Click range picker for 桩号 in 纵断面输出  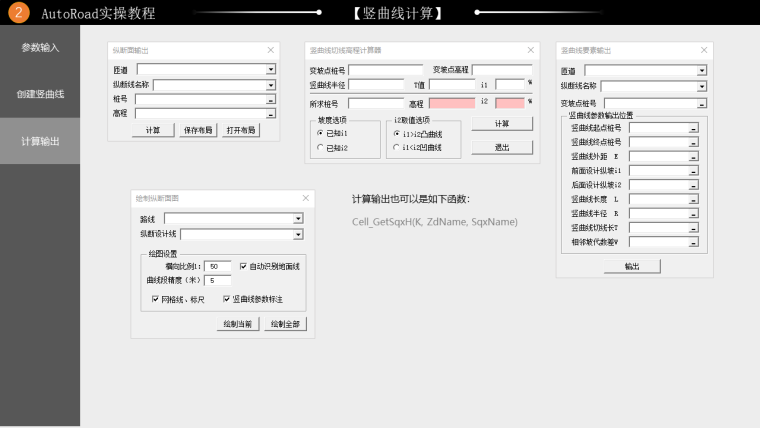[x=271, y=99]
